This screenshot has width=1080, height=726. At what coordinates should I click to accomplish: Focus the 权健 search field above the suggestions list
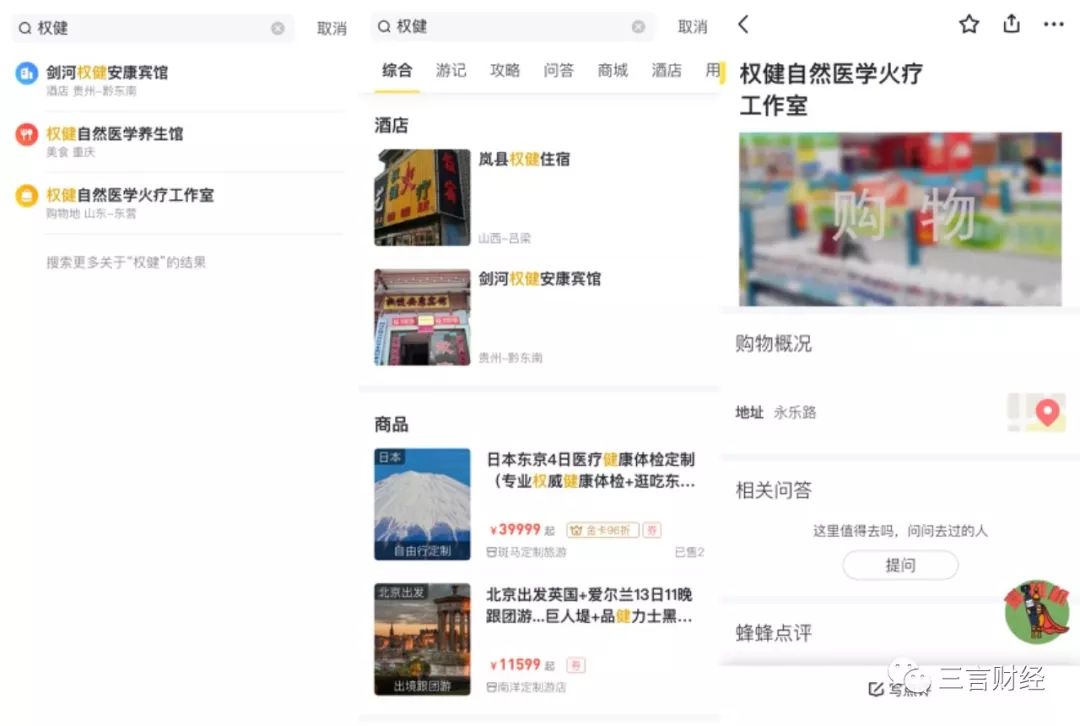point(153,28)
